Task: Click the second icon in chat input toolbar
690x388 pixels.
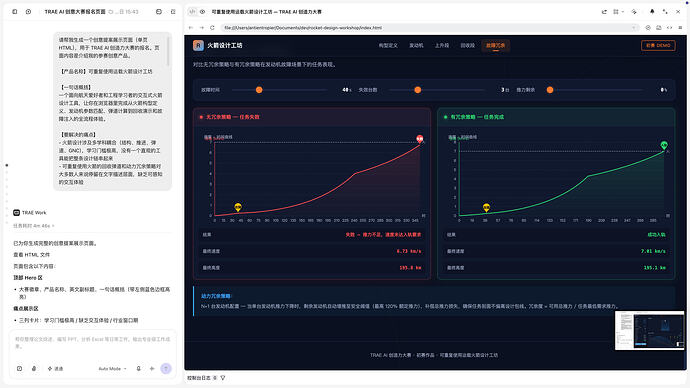Action: (x=34, y=369)
